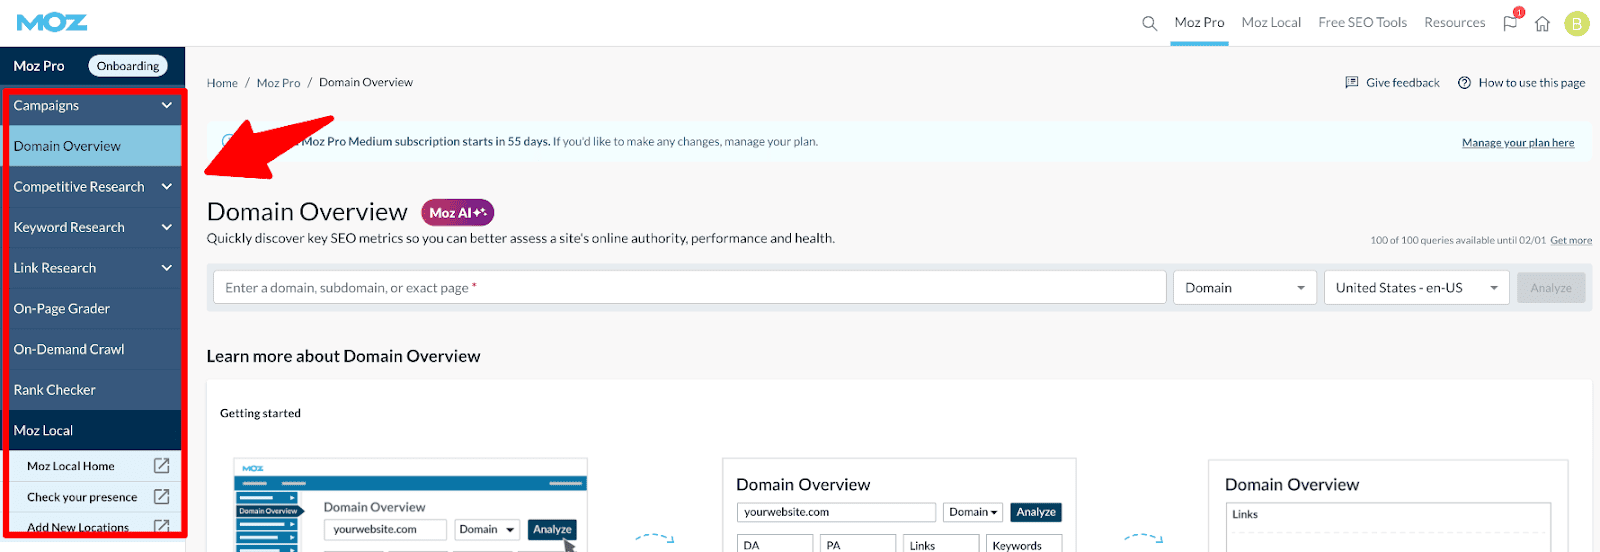Click Keyword Research label in sidebar
The height and width of the screenshot is (552, 1600).
point(69,227)
